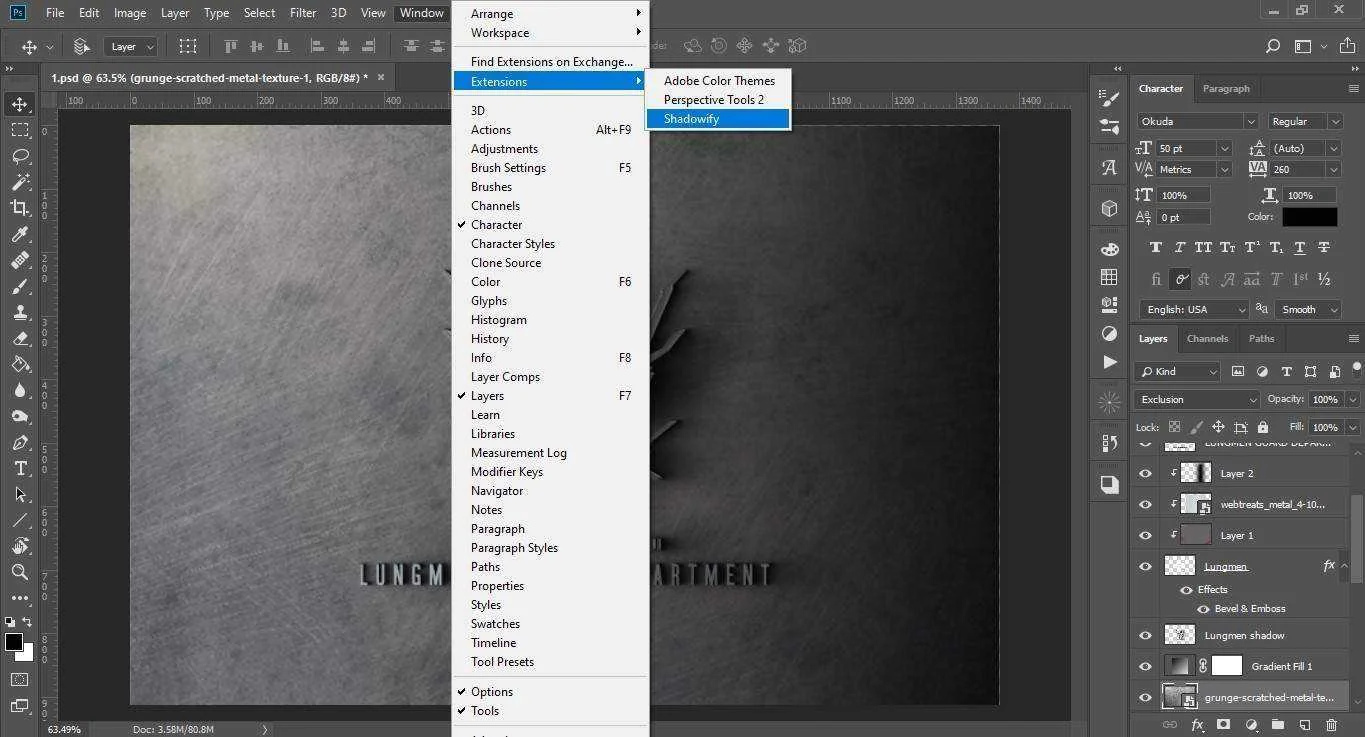
Task: Click the foreground color swatch
Action: 14,642
